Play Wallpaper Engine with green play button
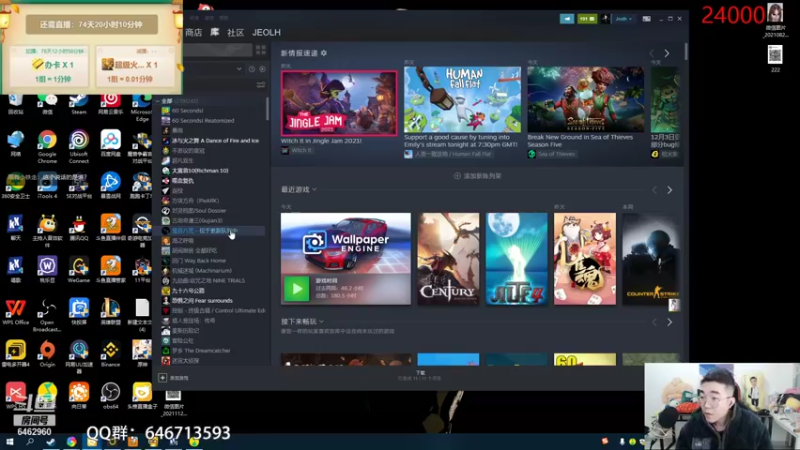Image resolution: width=800 pixels, height=450 pixels. click(296, 289)
